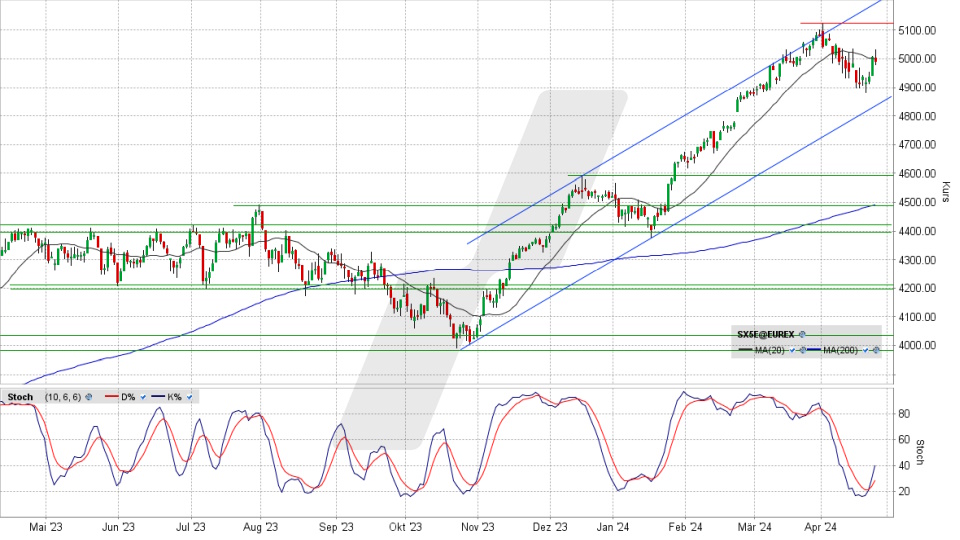Click the MA(20) gray line swatch

(746, 350)
